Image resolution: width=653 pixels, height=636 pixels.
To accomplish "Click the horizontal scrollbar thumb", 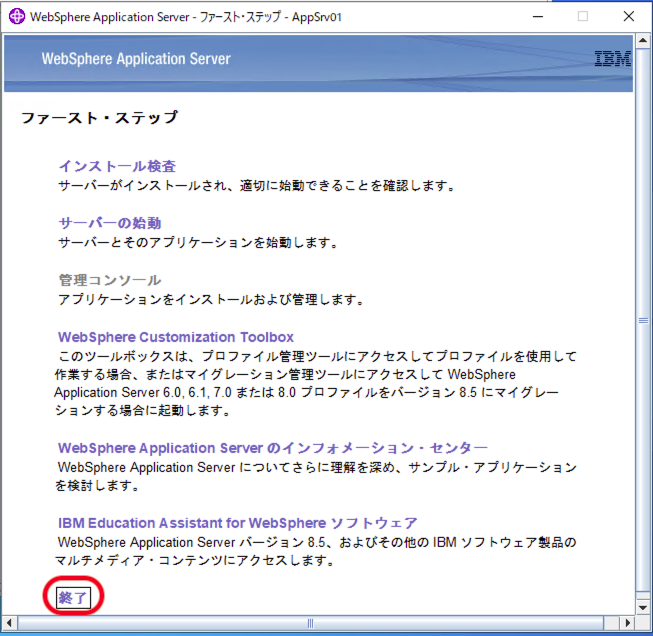I will click(x=310, y=623).
